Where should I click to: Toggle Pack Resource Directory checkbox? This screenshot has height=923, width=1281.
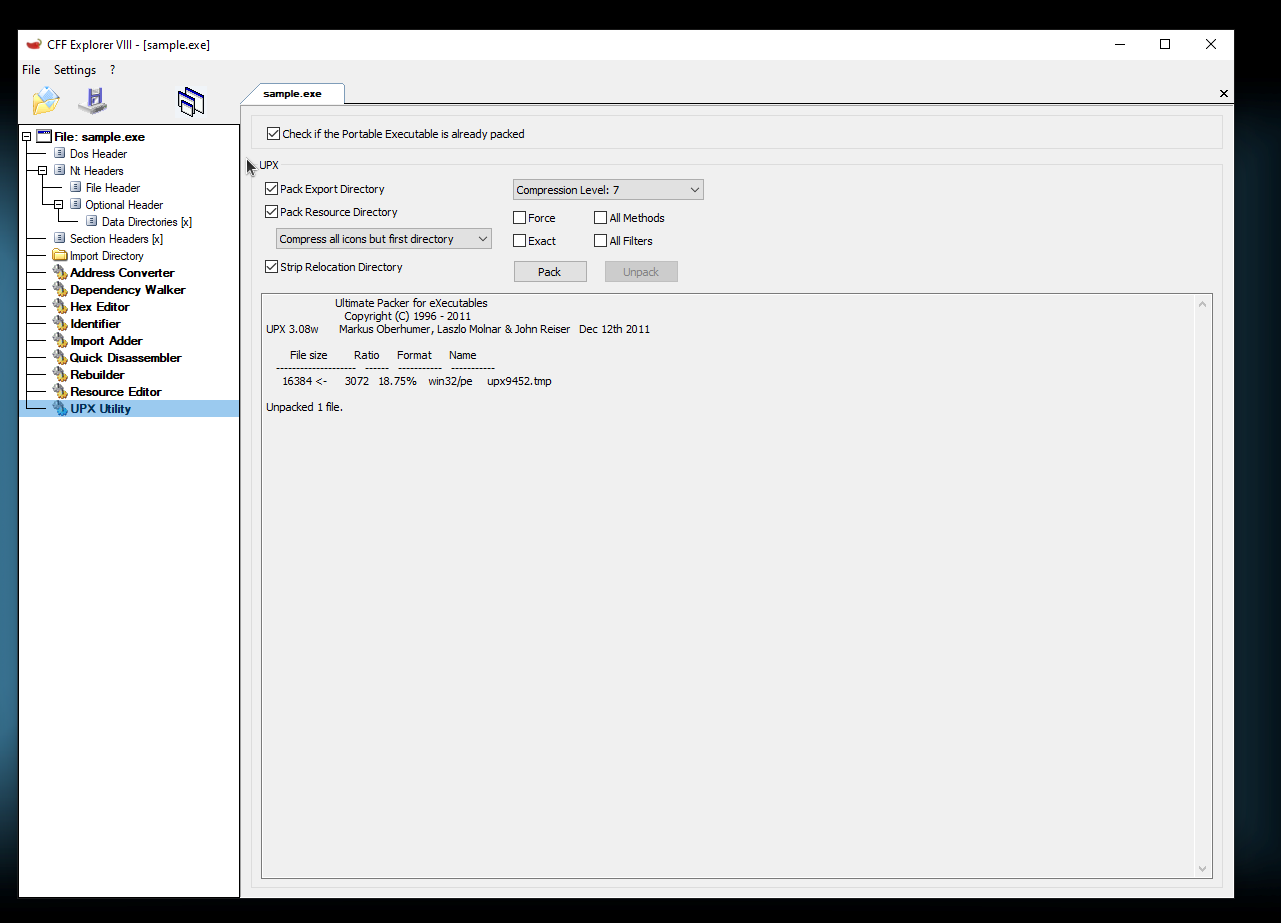271,212
